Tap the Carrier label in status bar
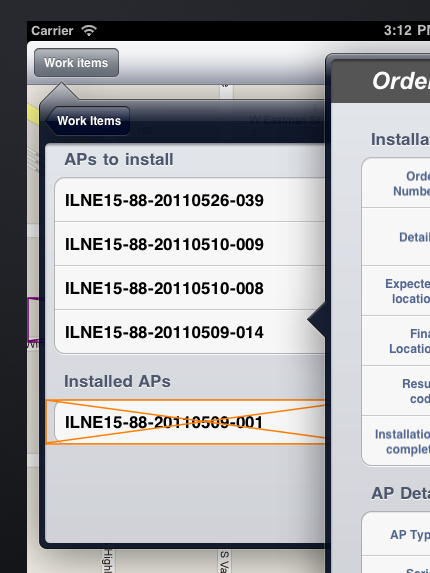 [x=52, y=31]
